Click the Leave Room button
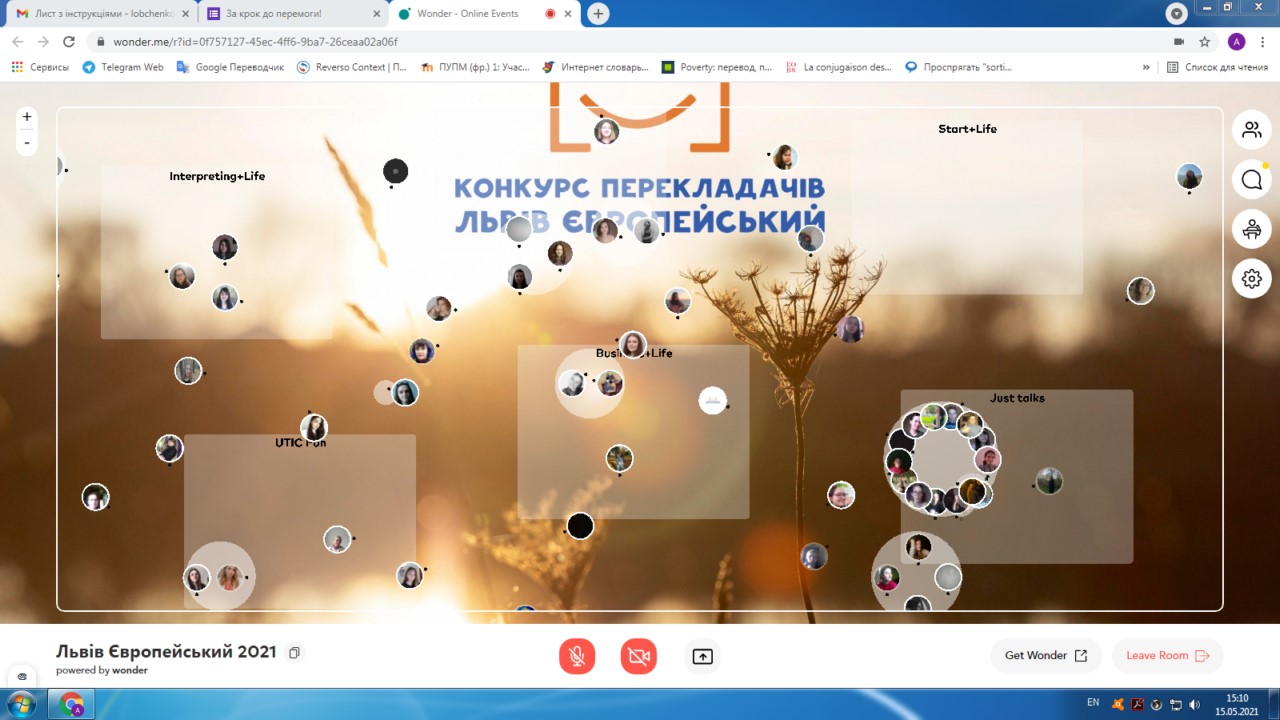This screenshot has width=1280, height=720. tap(1167, 656)
